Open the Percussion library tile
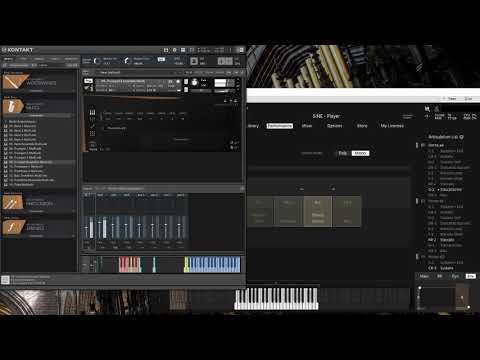This screenshot has width=480, height=360. pos(39,202)
